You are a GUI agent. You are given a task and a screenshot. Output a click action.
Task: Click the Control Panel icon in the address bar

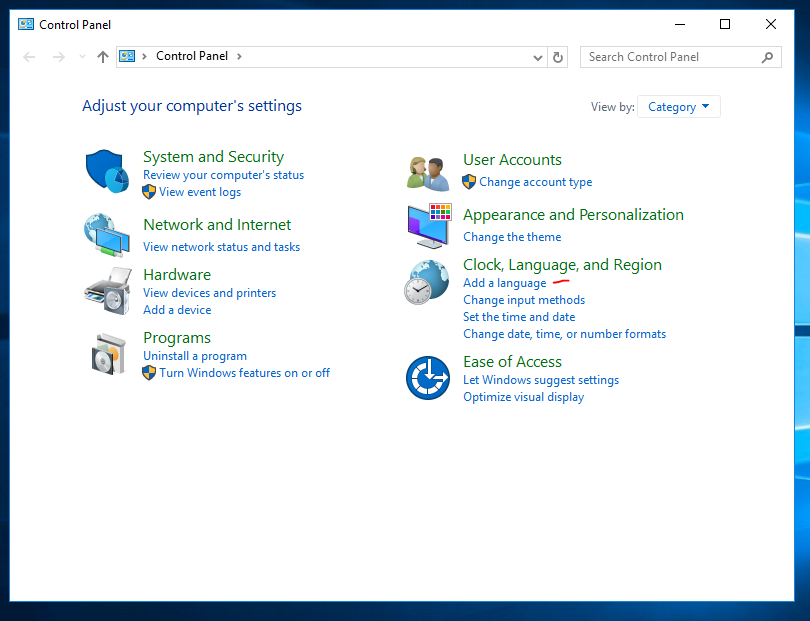coord(127,56)
